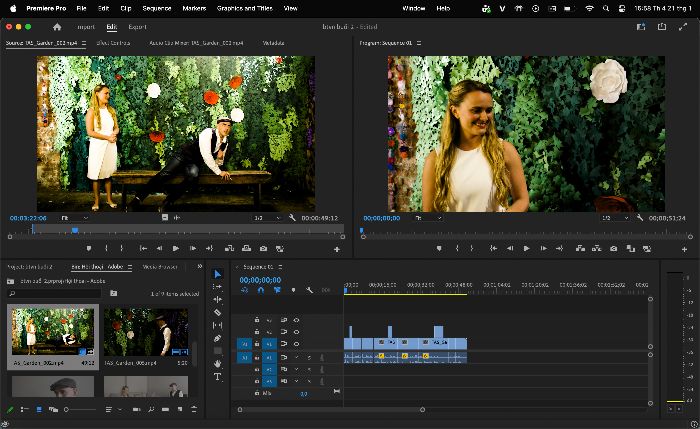This screenshot has width=700, height=429.
Task: Select the Selection tool arrow
Action: tap(217, 274)
